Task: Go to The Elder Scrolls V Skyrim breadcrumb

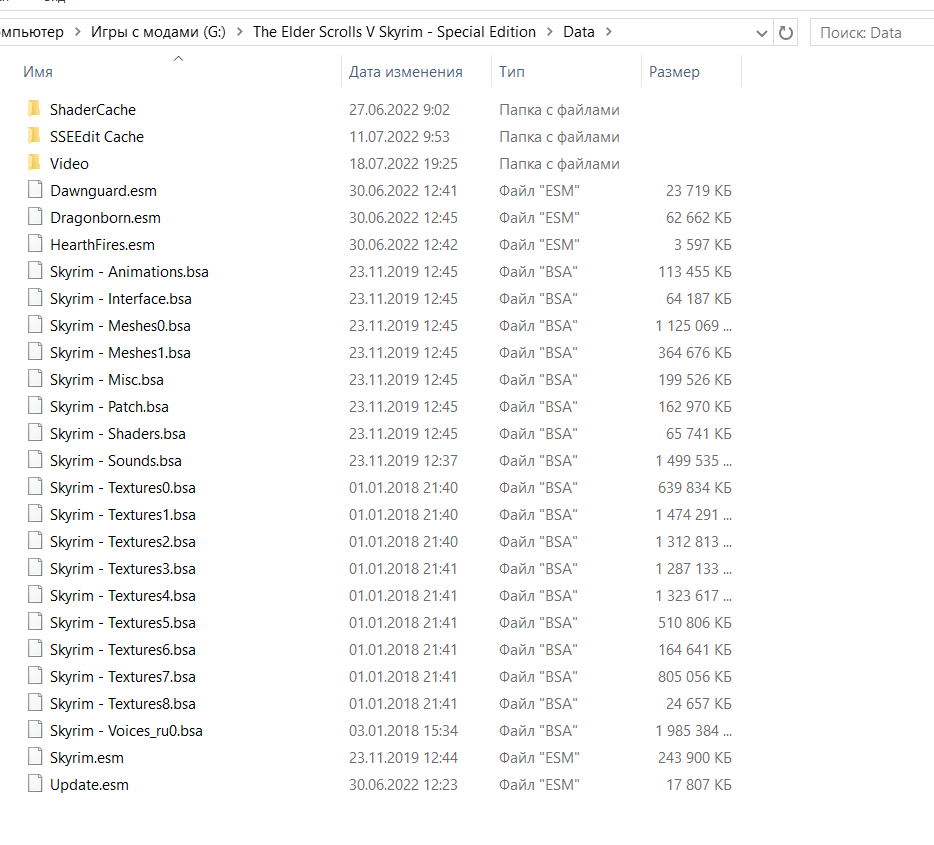Action: point(394,32)
